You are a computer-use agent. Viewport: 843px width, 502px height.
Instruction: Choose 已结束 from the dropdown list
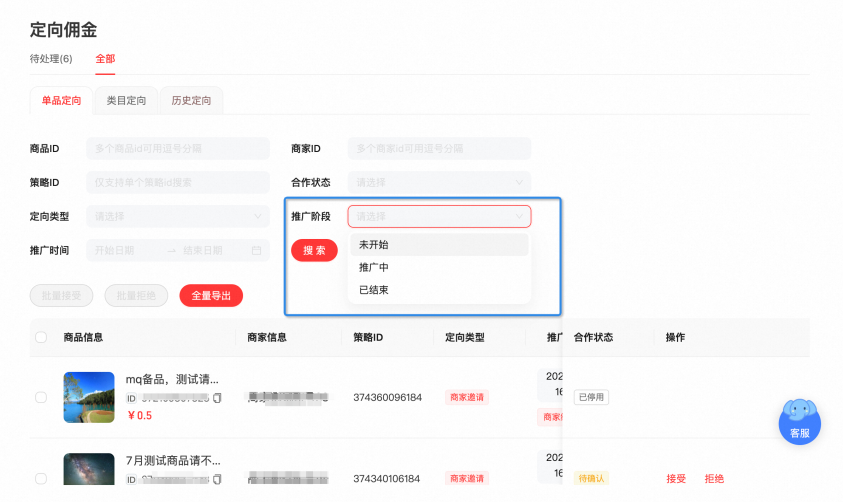coord(439,290)
